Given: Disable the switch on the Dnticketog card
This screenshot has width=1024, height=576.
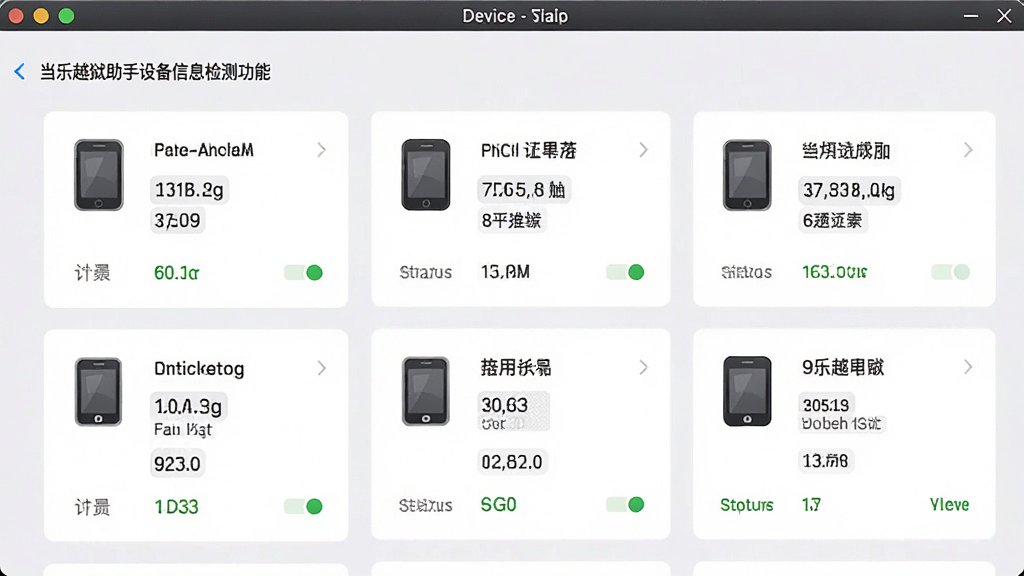Looking at the screenshot, I should [x=303, y=506].
